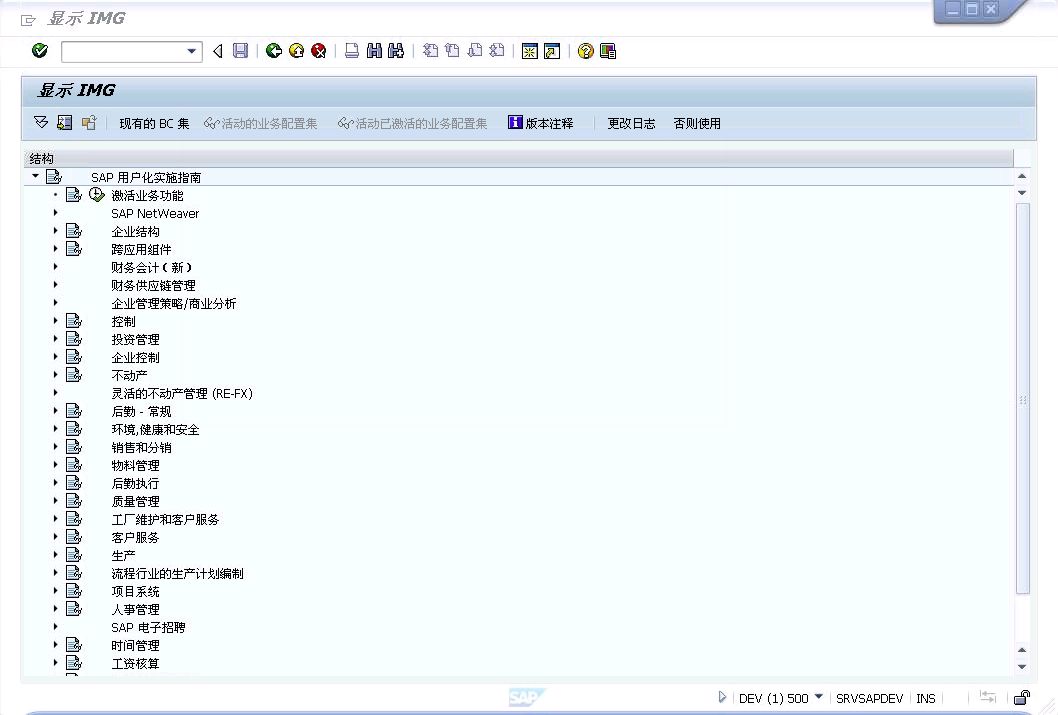Open documentation icon beside 生产

[74, 554]
